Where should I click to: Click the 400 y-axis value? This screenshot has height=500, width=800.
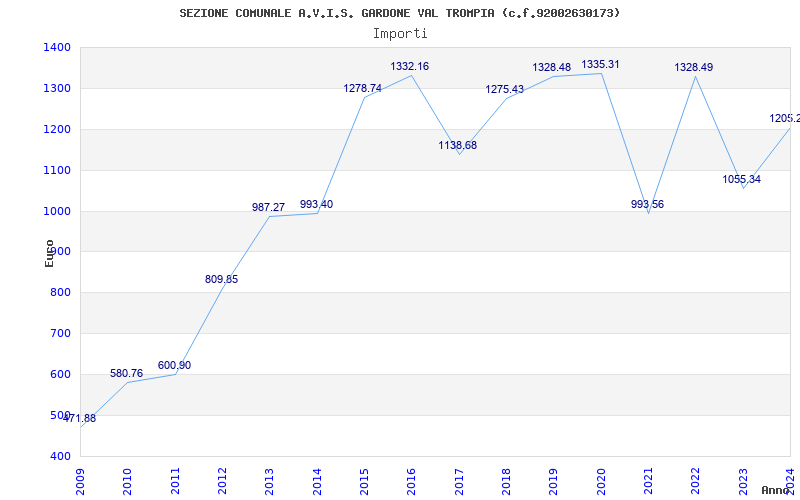point(60,456)
